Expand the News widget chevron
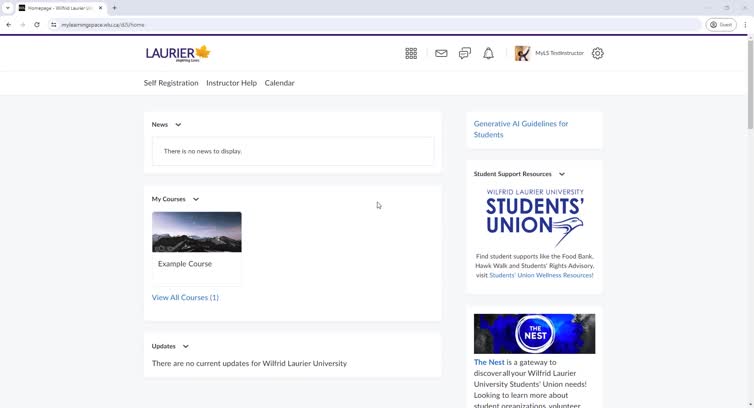 pos(178,125)
